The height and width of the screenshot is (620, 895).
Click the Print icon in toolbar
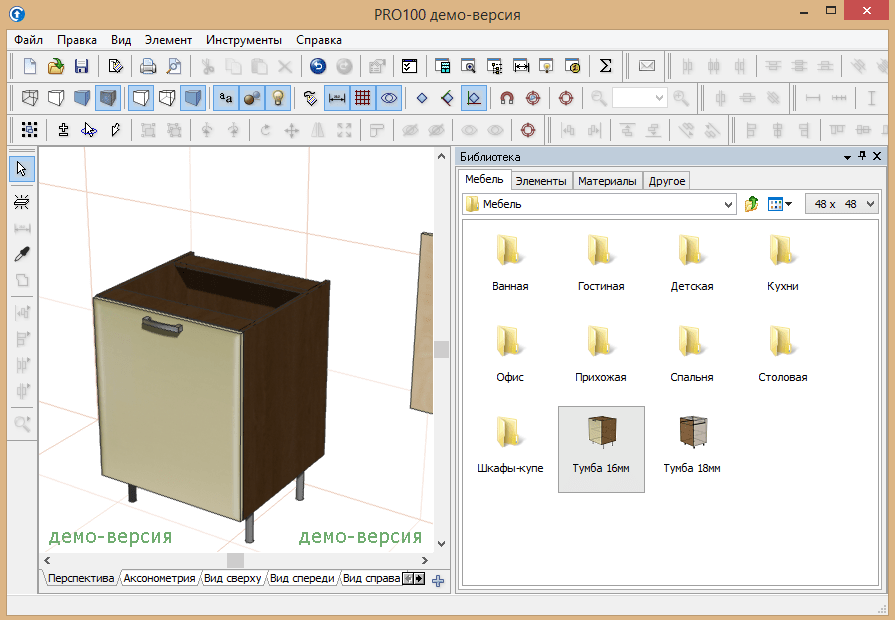[148, 67]
